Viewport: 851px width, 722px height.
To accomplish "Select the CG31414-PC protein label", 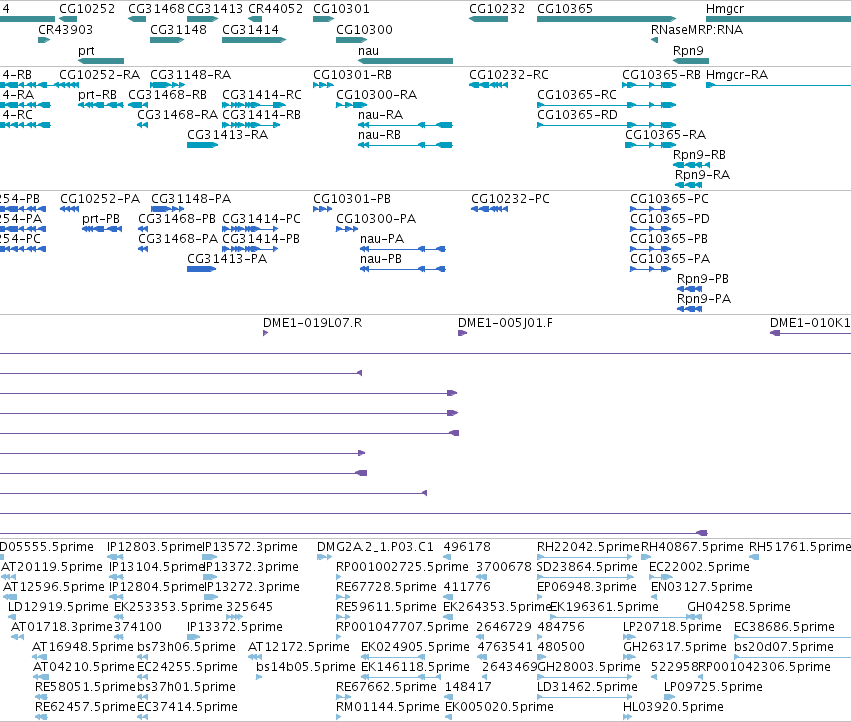I will click(261, 219).
